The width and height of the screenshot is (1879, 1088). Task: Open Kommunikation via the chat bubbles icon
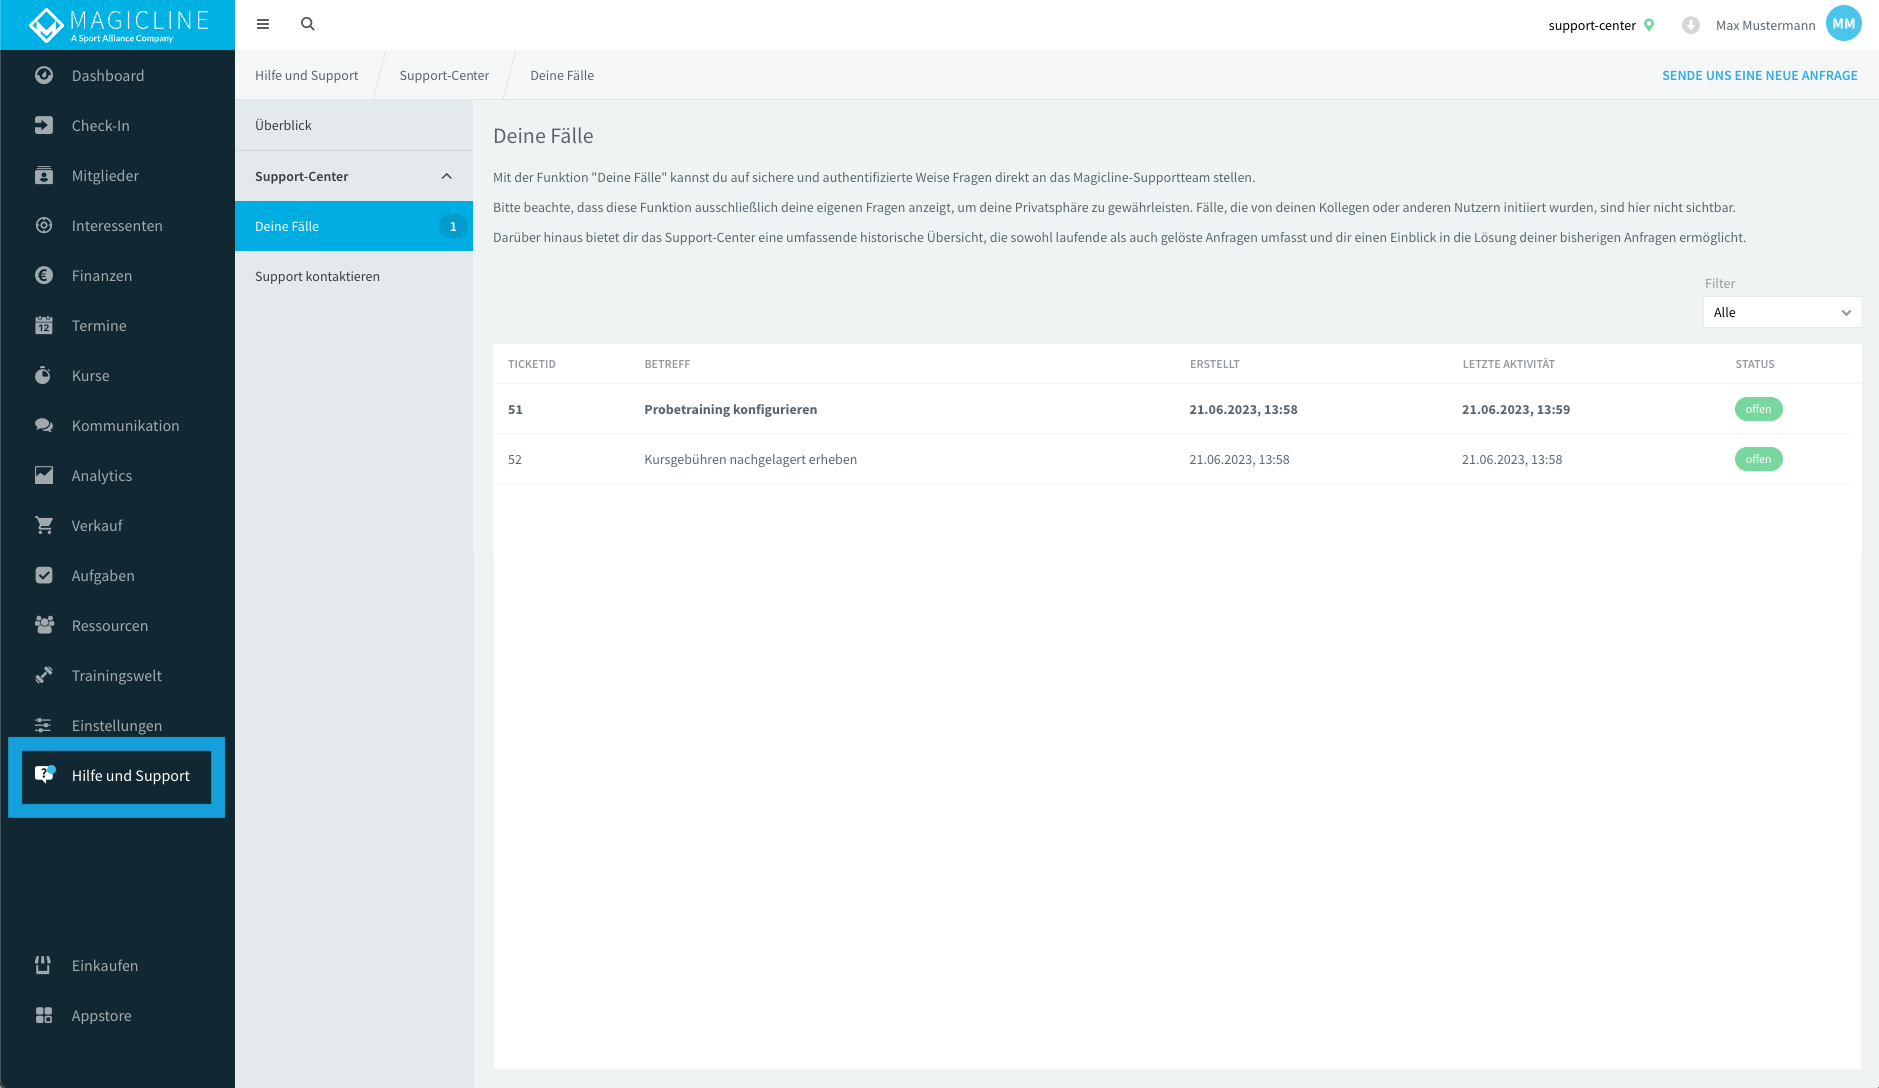[44, 425]
